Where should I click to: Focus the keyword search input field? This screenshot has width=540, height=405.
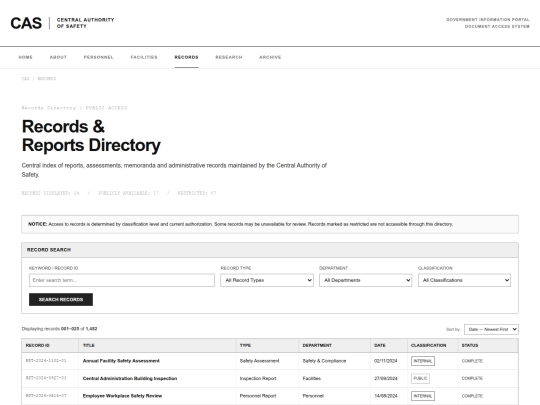point(122,280)
